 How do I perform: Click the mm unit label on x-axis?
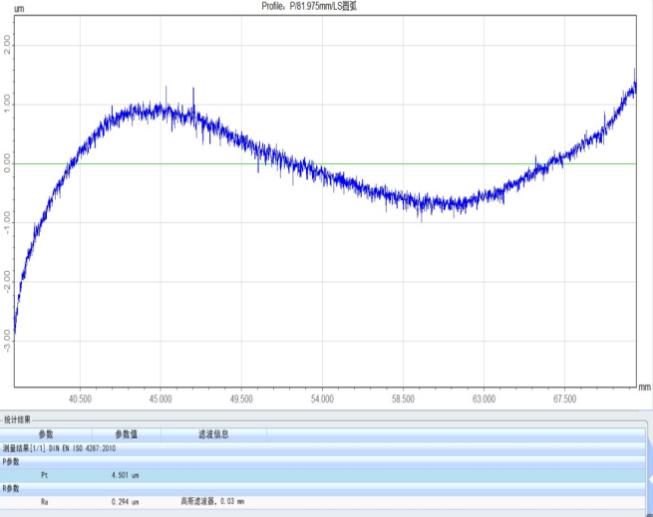pyautogui.click(x=645, y=387)
